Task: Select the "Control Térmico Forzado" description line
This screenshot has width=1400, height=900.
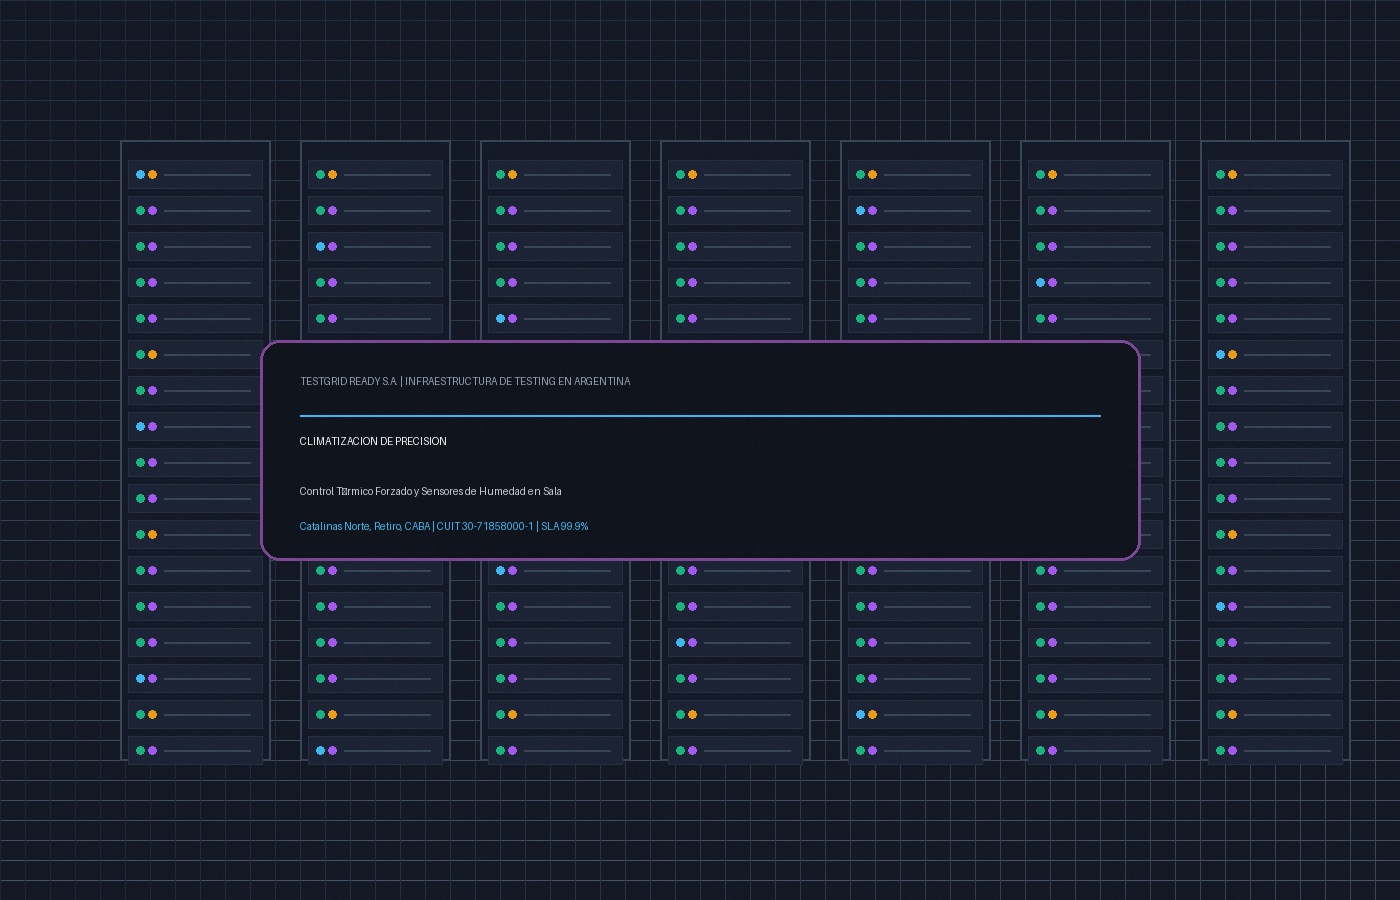Action: coord(431,491)
